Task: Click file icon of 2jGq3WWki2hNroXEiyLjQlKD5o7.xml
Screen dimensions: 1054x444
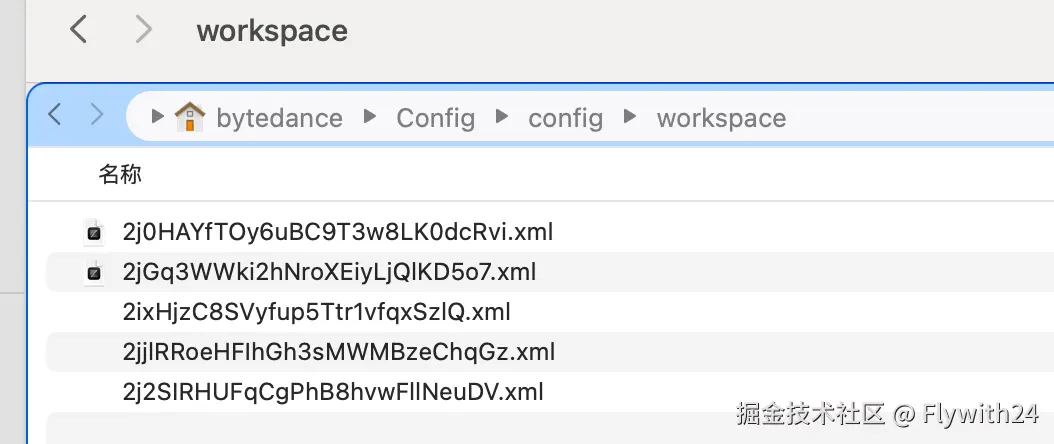Action: [93, 272]
